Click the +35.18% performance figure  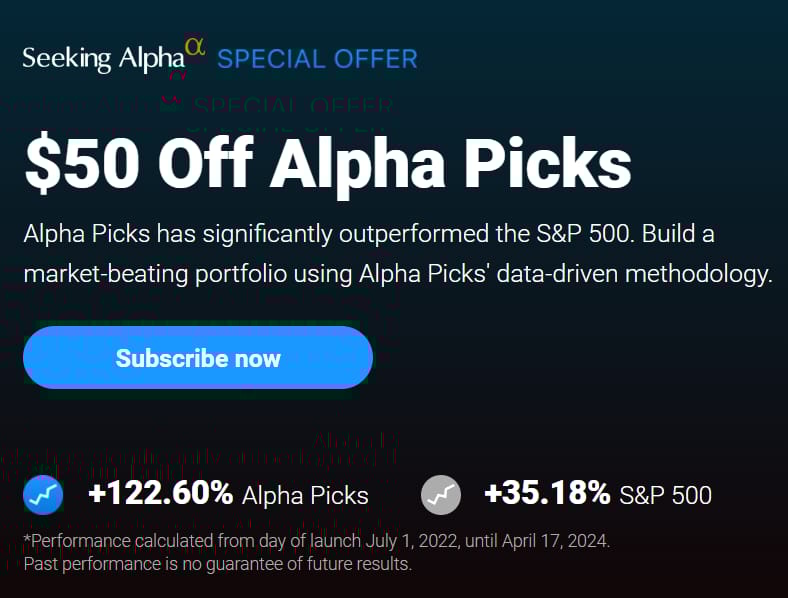pos(547,493)
